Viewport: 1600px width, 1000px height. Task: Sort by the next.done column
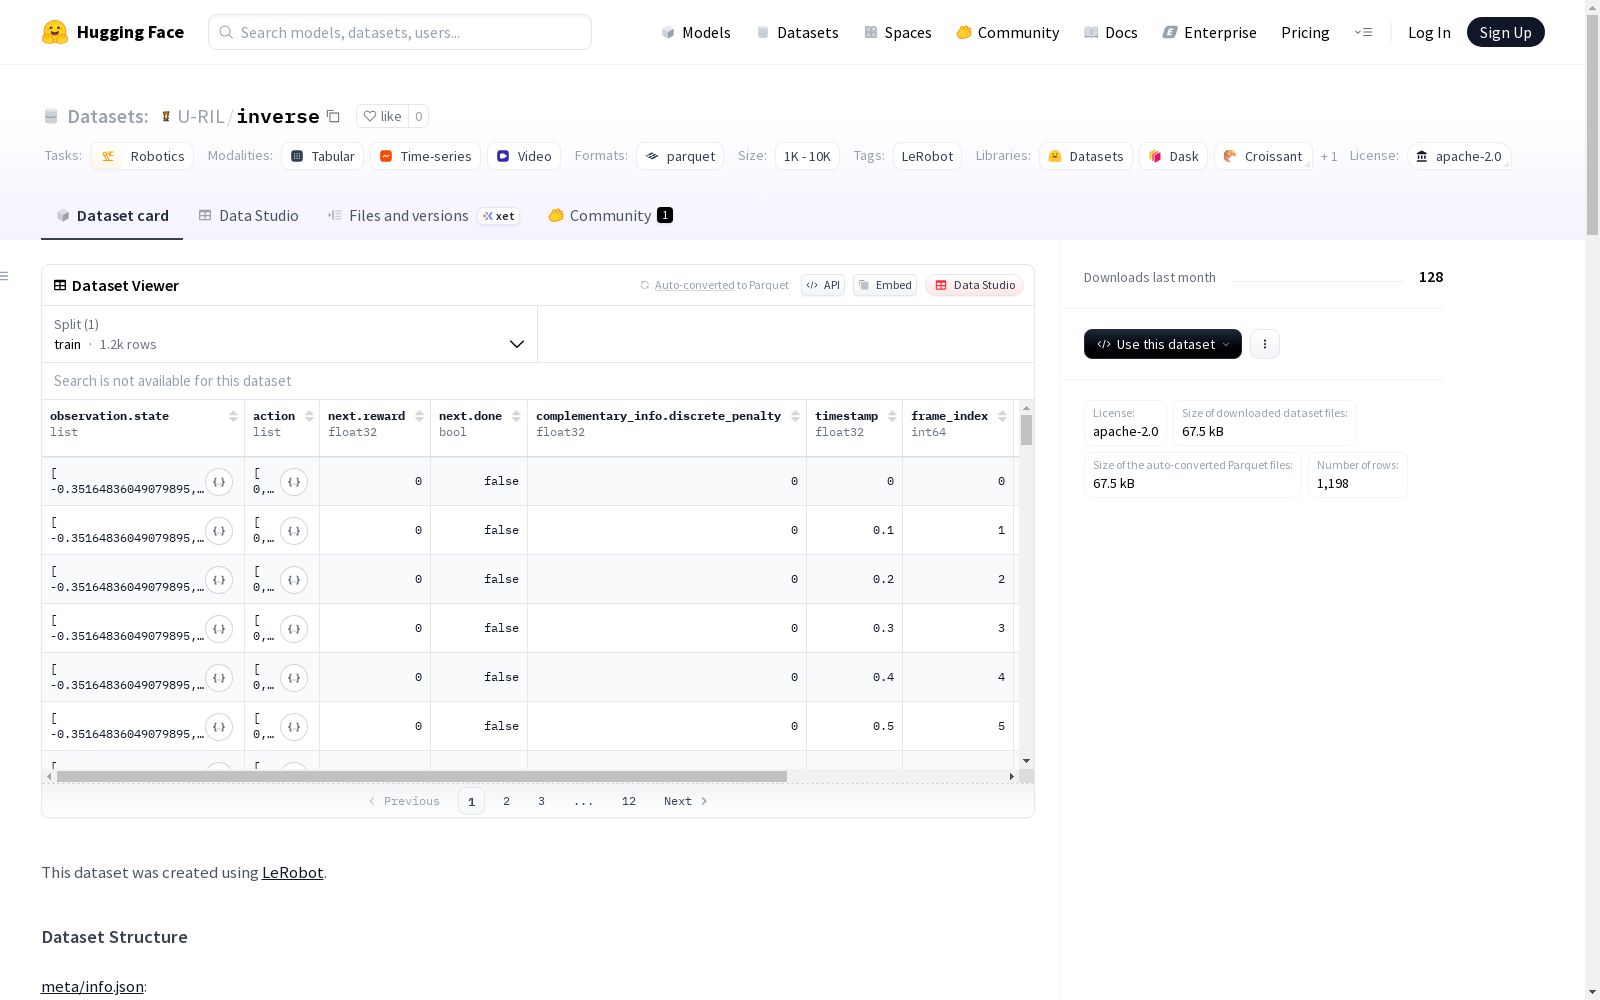(x=516, y=416)
